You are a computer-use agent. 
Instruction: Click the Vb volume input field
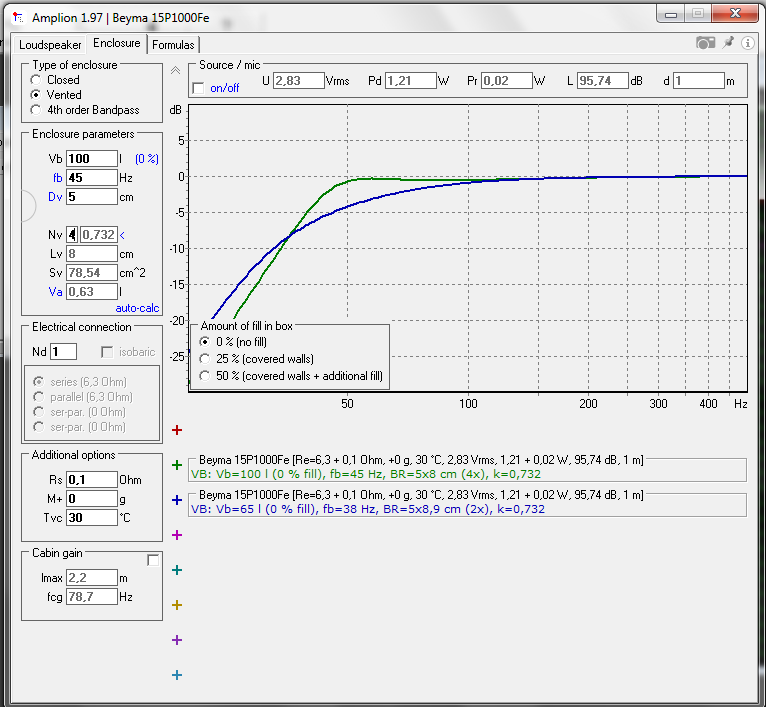92,159
